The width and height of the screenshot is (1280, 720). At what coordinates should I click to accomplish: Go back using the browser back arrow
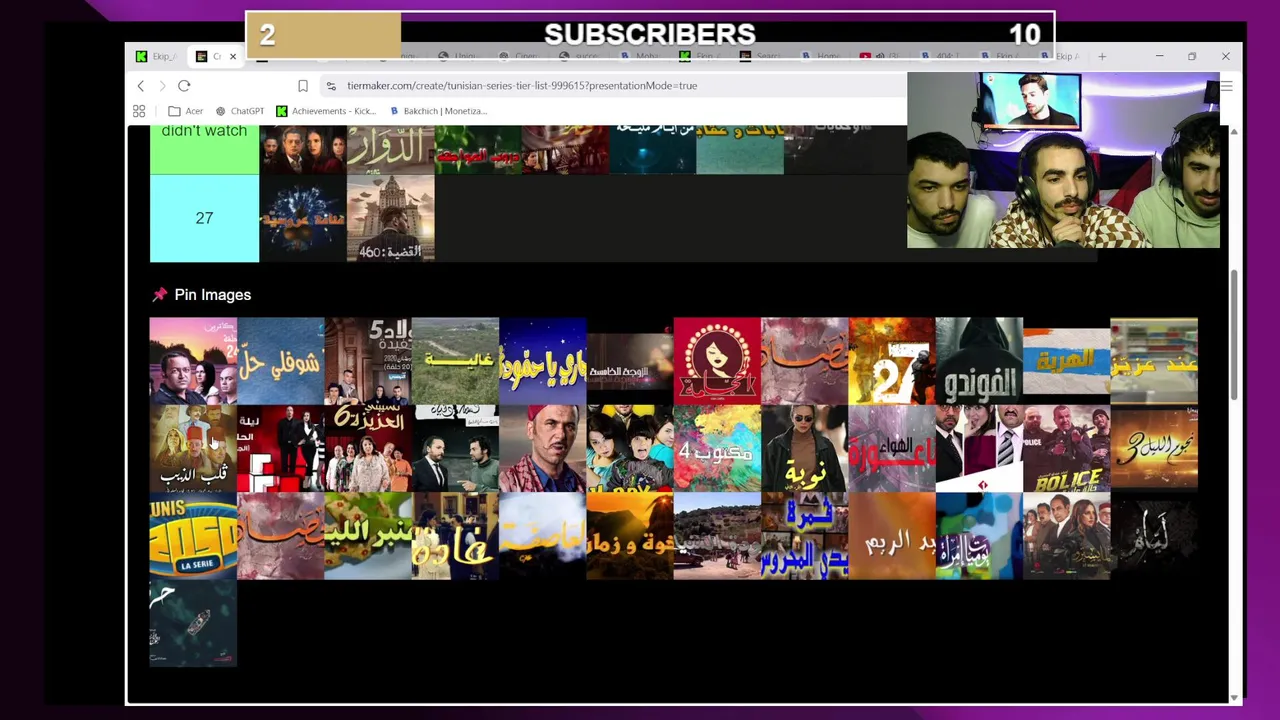tap(141, 86)
